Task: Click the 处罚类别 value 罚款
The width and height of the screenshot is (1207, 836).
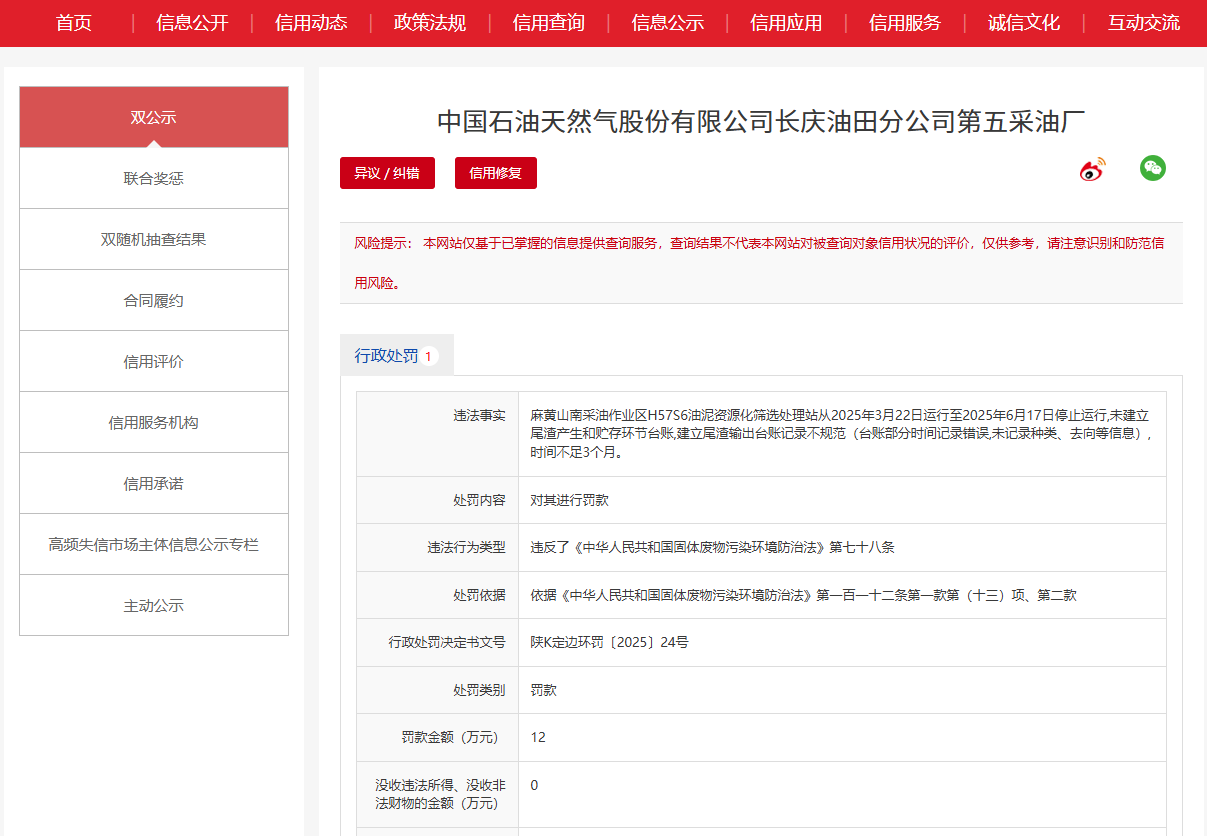Action: pyautogui.click(x=543, y=690)
